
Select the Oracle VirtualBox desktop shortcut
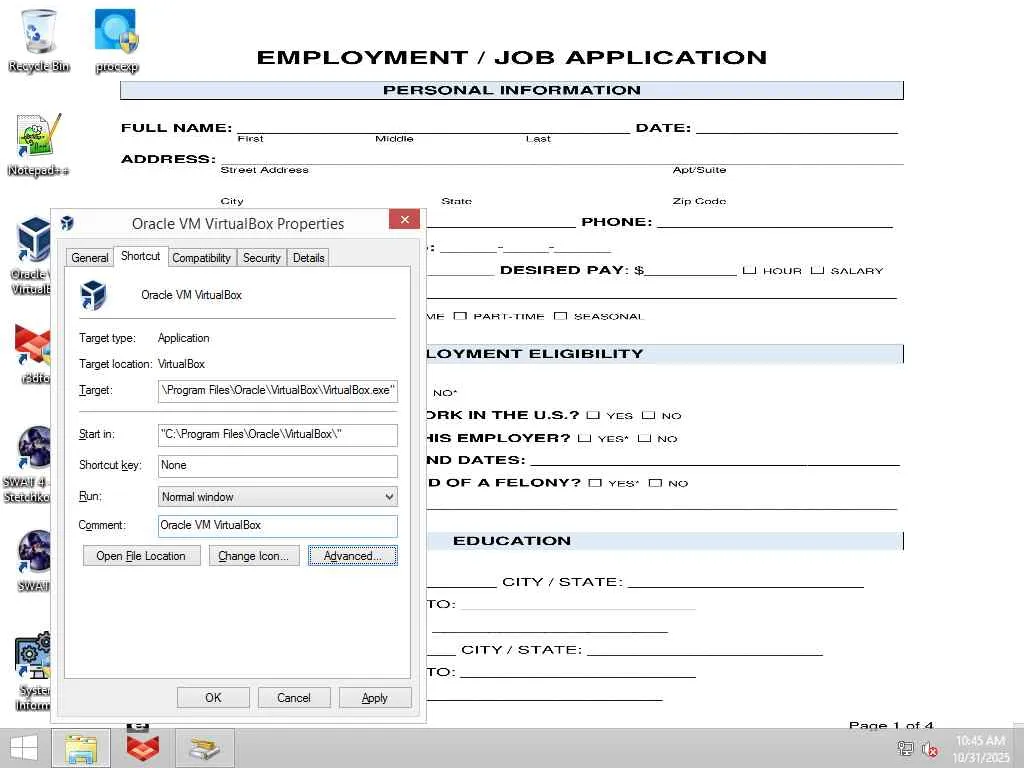(x=30, y=256)
